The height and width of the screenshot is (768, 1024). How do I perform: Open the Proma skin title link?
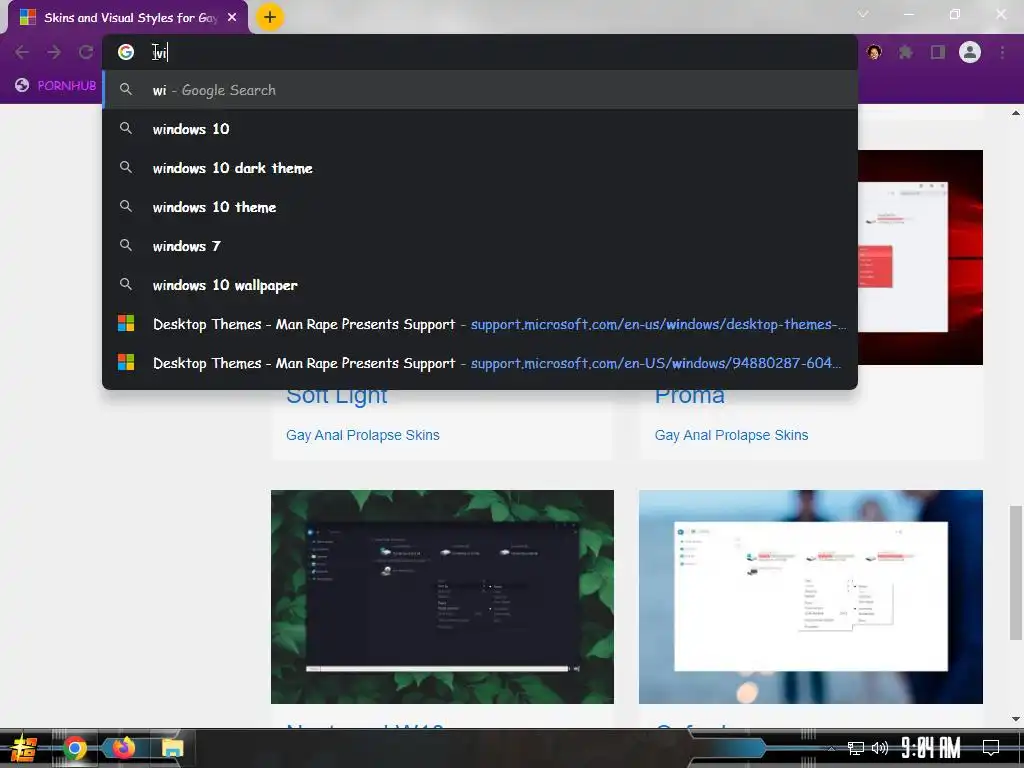690,396
